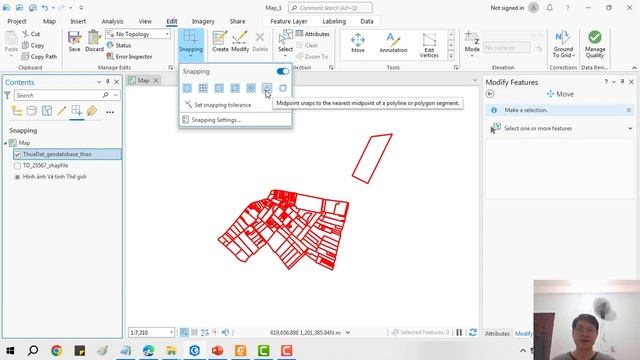This screenshot has width=640, height=360.
Task: Click Save edits icon in Manage Edits
Action: click(74, 41)
